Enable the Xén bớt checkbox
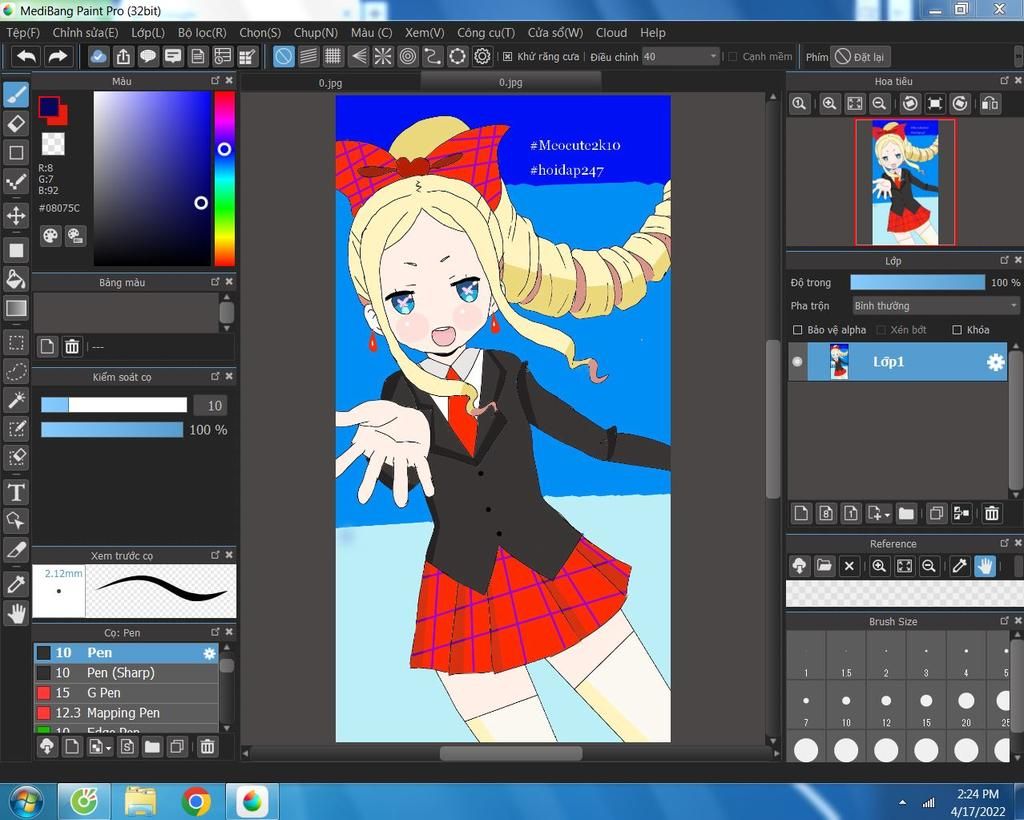The height and width of the screenshot is (820, 1024). tap(880, 330)
